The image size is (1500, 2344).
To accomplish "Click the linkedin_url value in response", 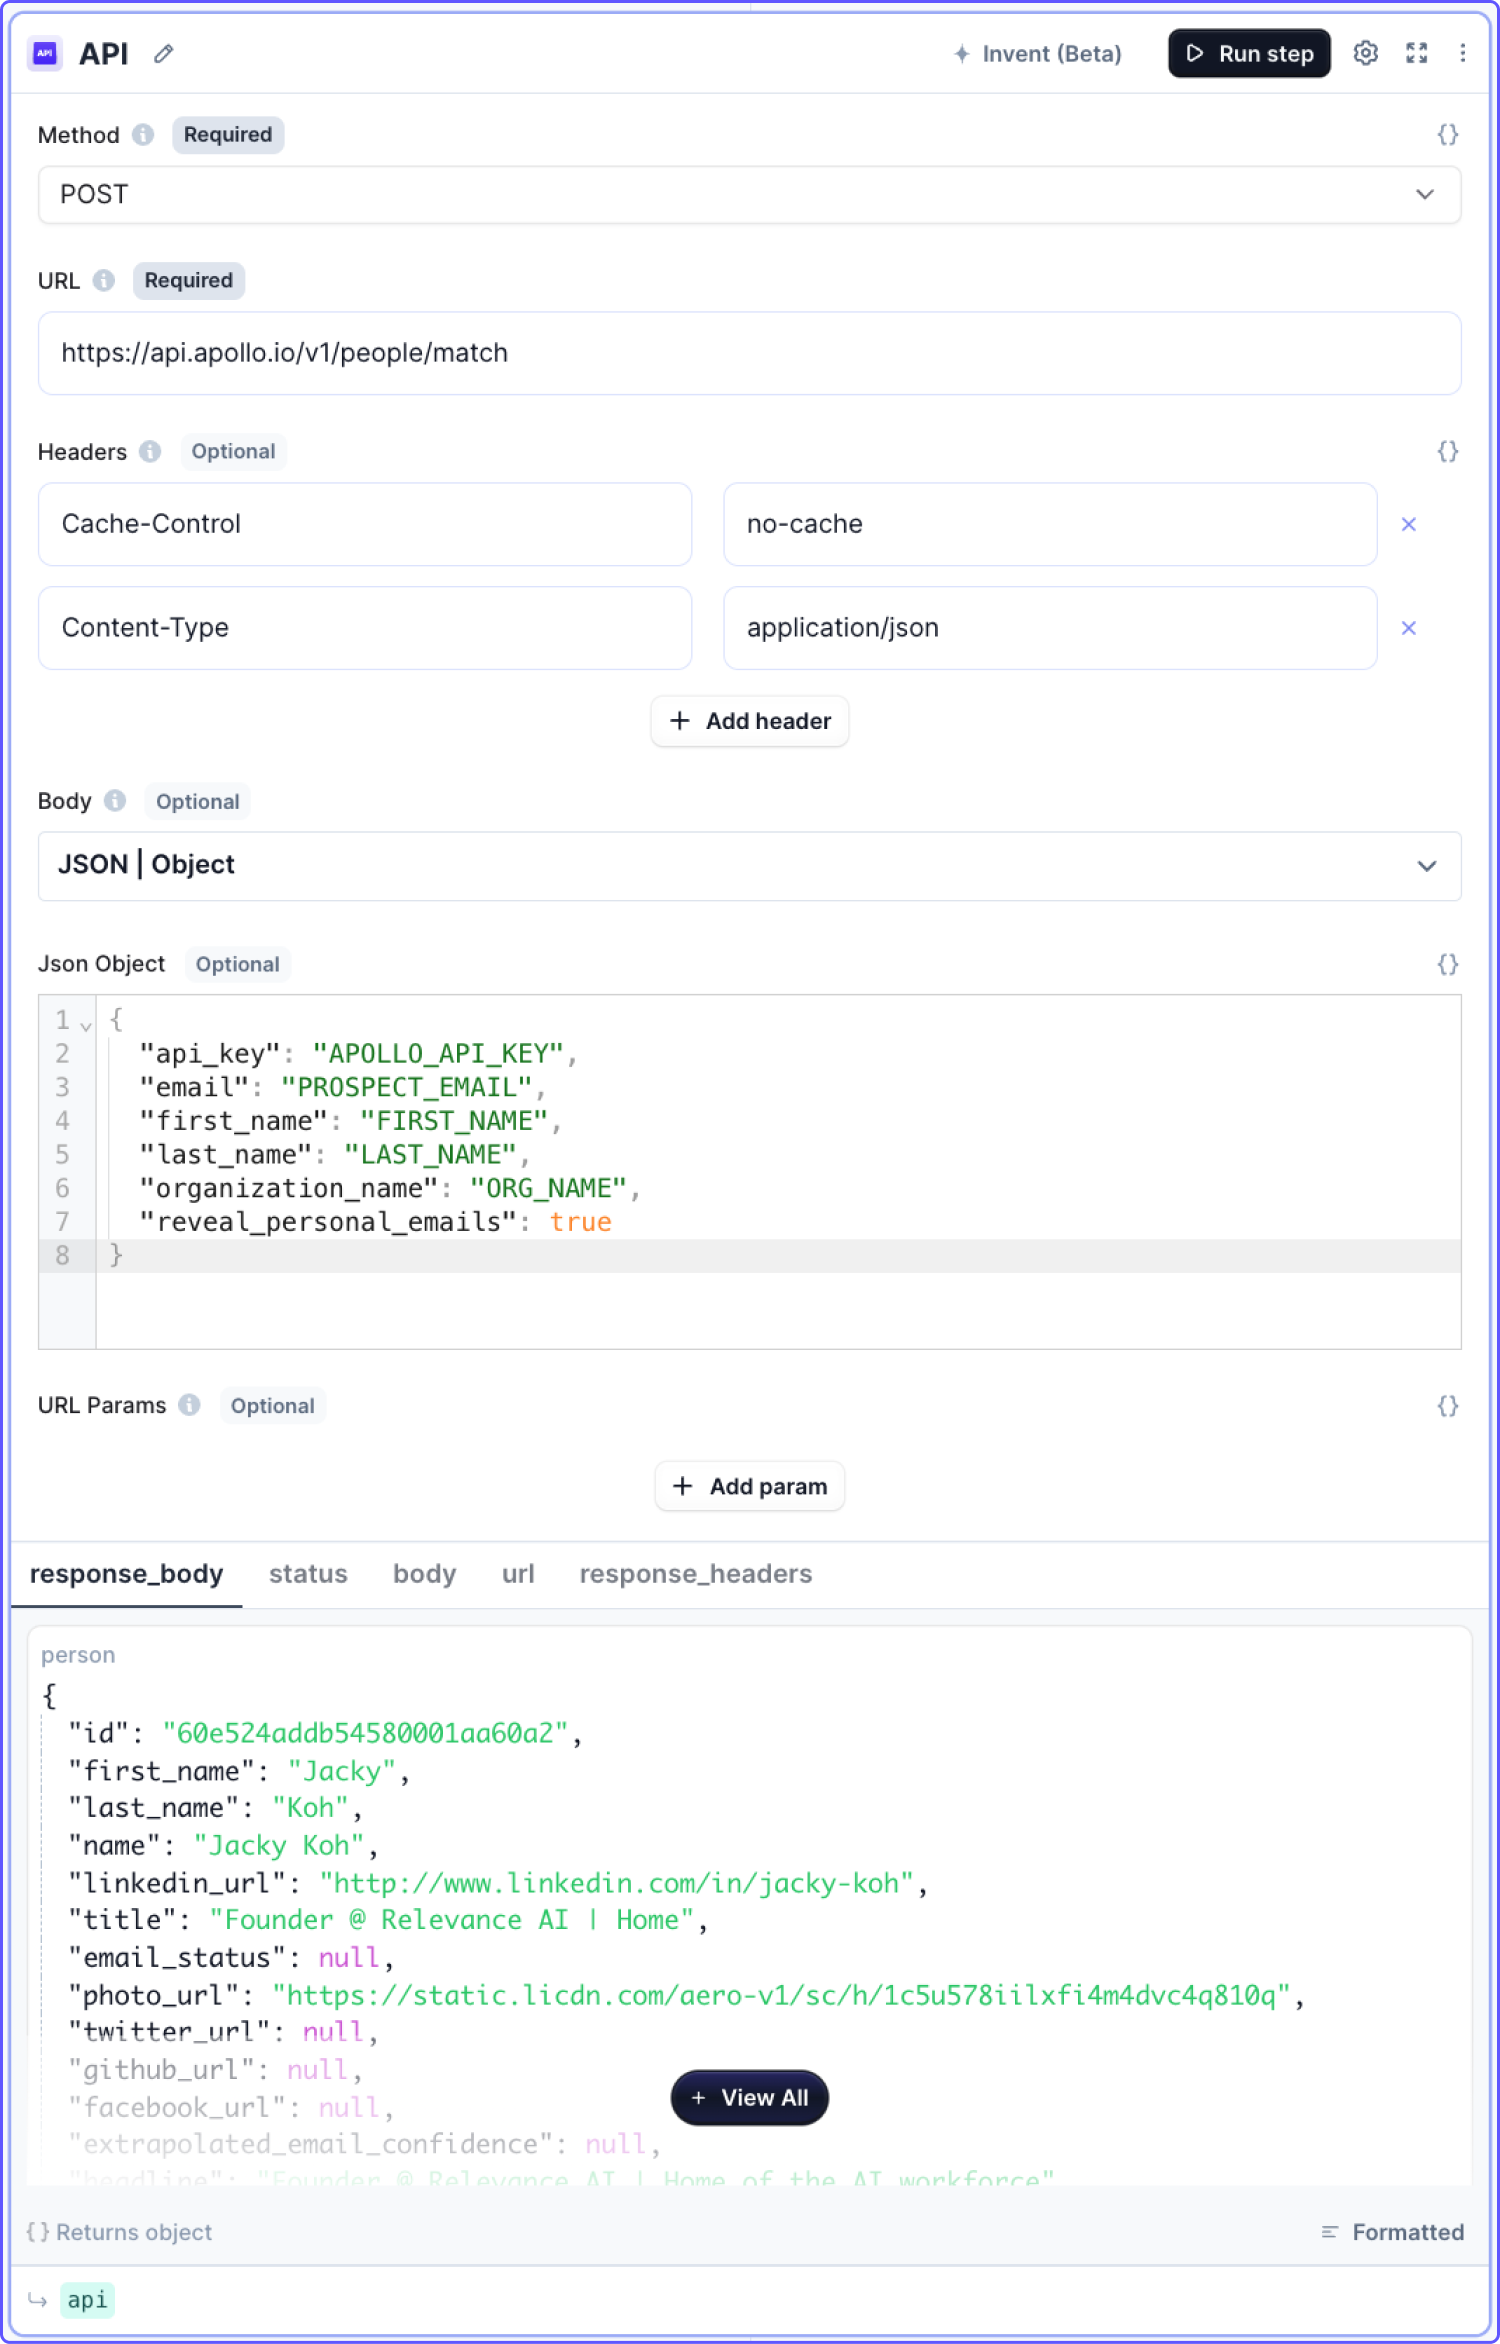I will 616,1884.
